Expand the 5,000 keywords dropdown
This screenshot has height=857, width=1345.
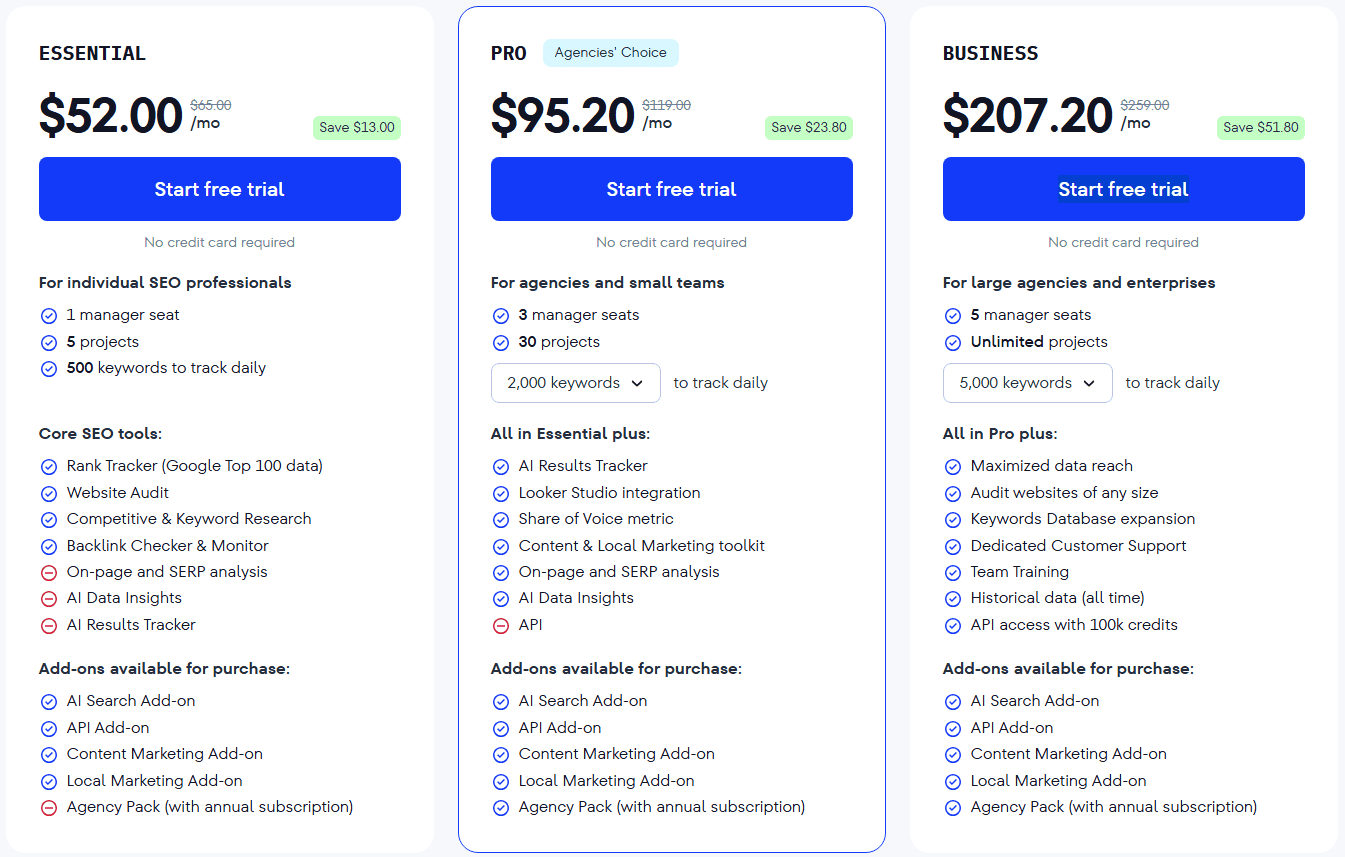pyautogui.click(x=1027, y=383)
